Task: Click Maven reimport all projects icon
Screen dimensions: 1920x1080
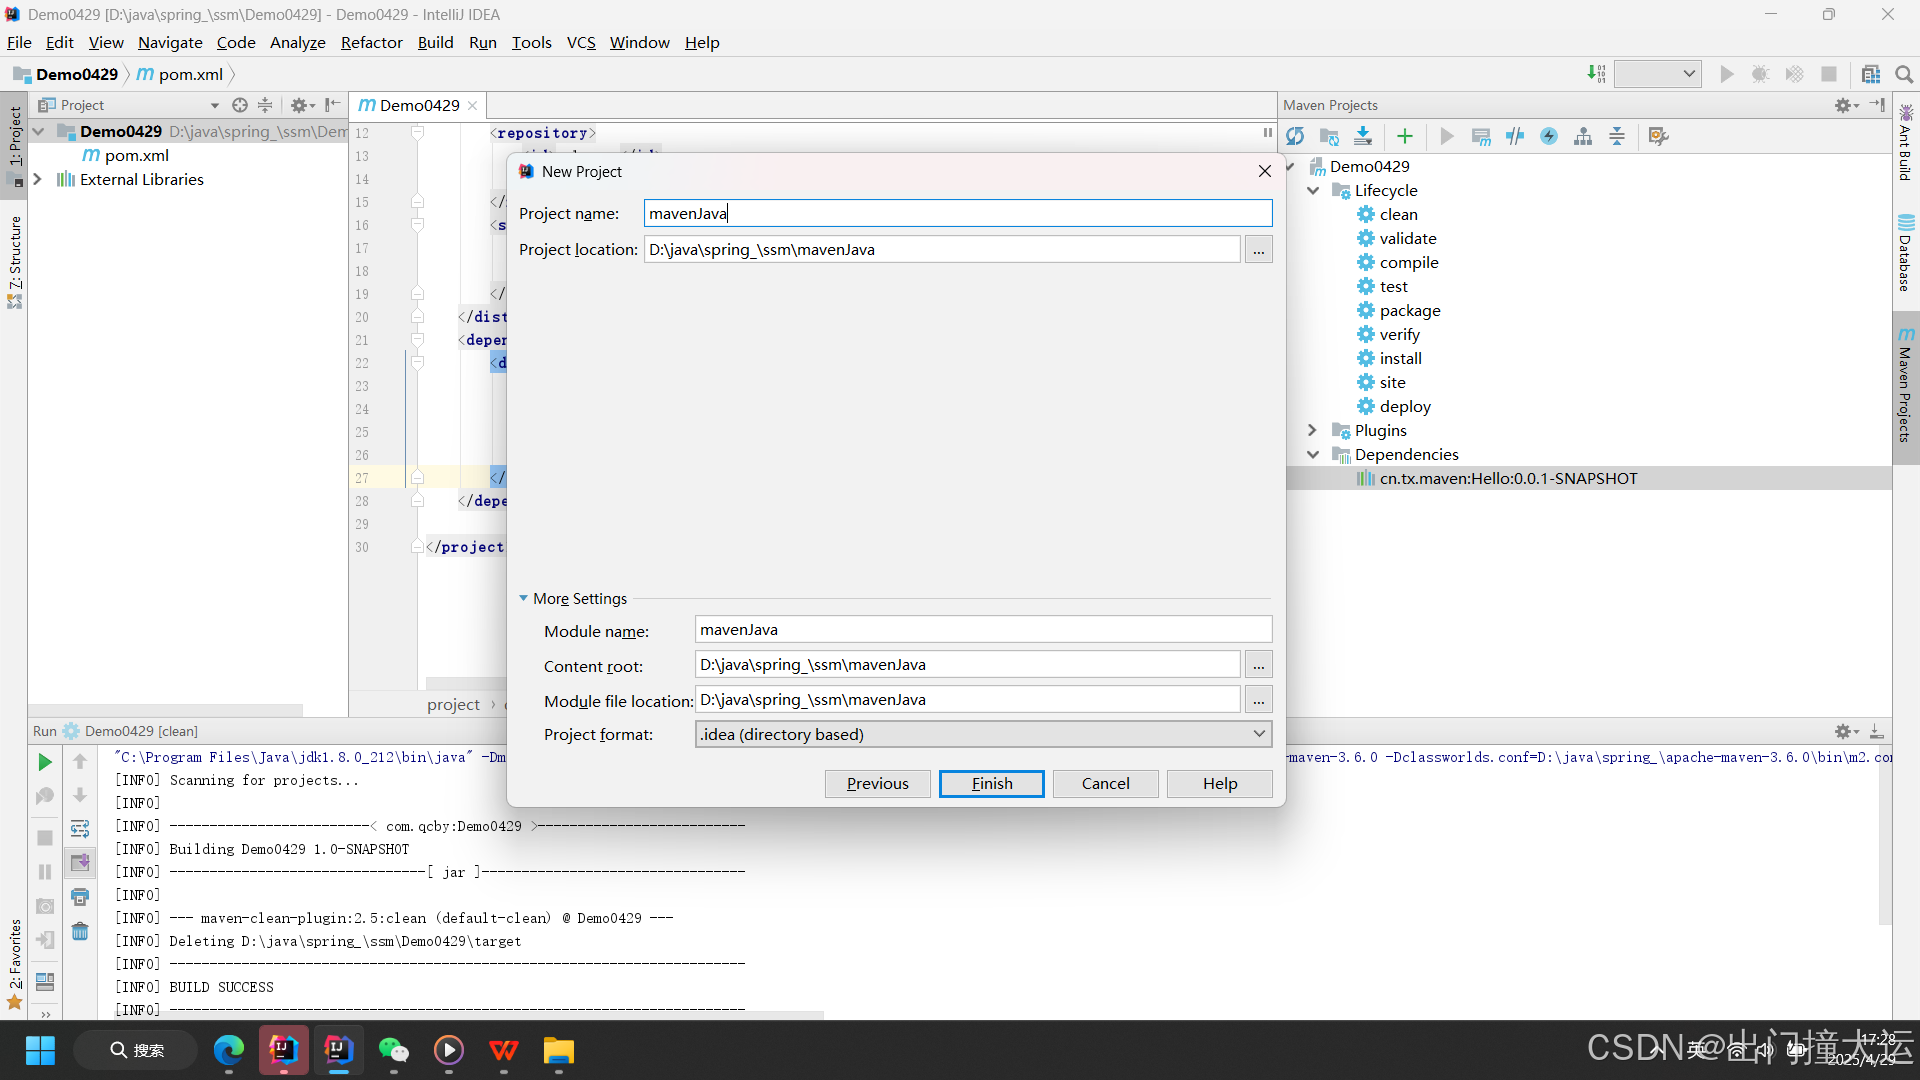Action: (x=1295, y=136)
